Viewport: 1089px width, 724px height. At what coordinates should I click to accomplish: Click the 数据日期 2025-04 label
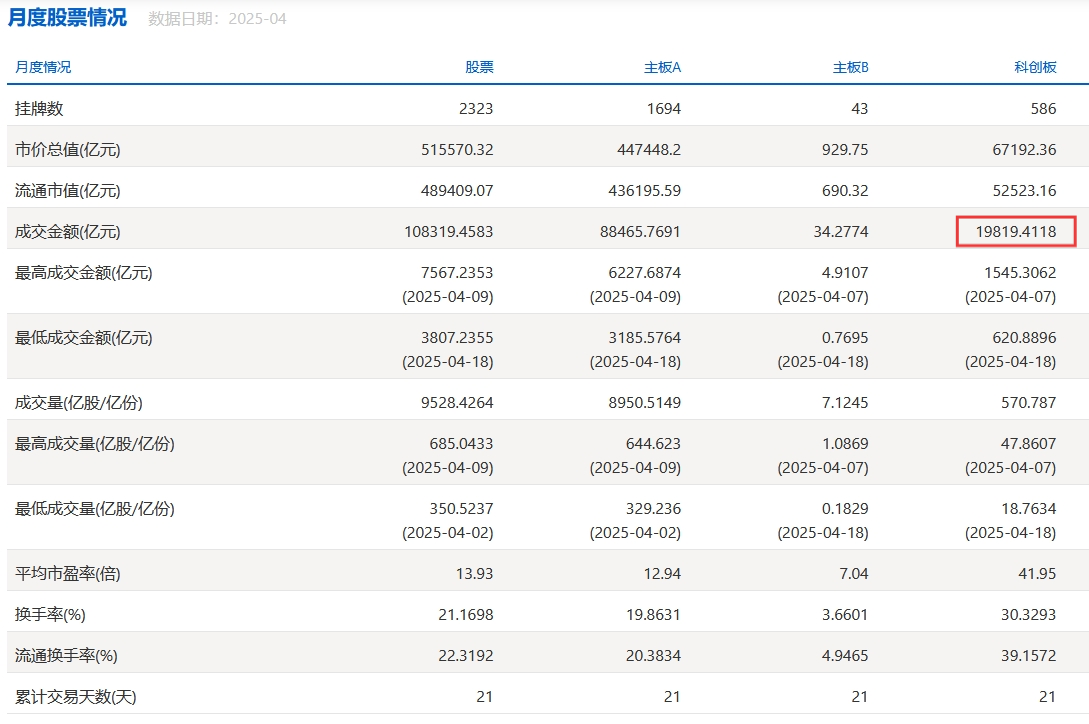[217, 19]
